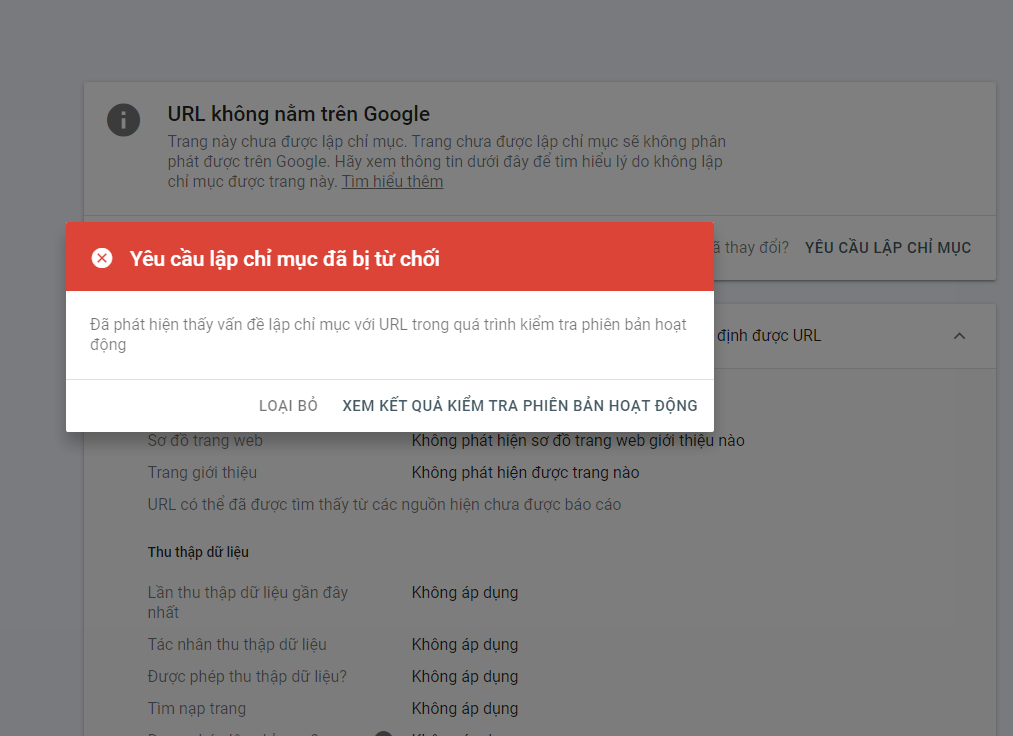Click the dialog message starting "Đã phát hiện thấy vấn đề"
Image resolution: width=1013 pixels, height=736 pixels.
tap(388, 334)
